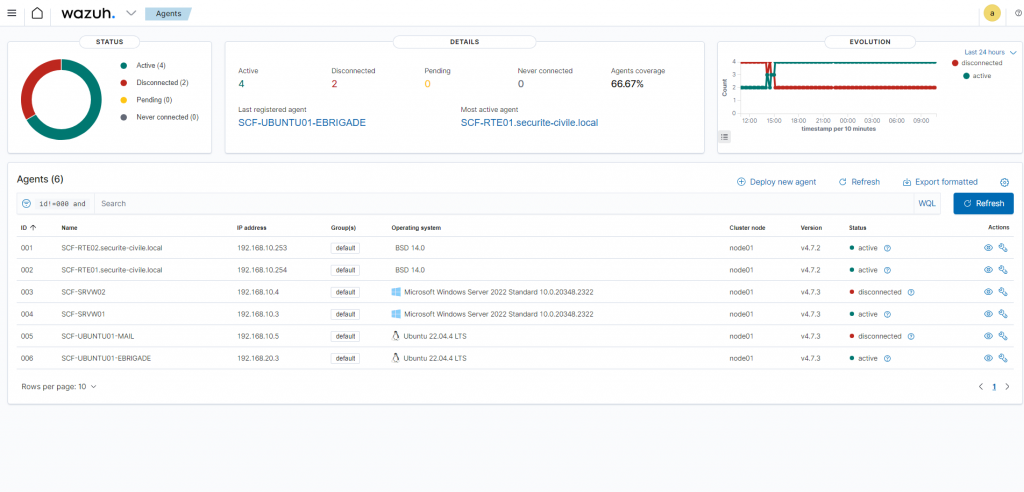Open the user avatar 'a' menu
1024x492 pixels.
point(991,13)
